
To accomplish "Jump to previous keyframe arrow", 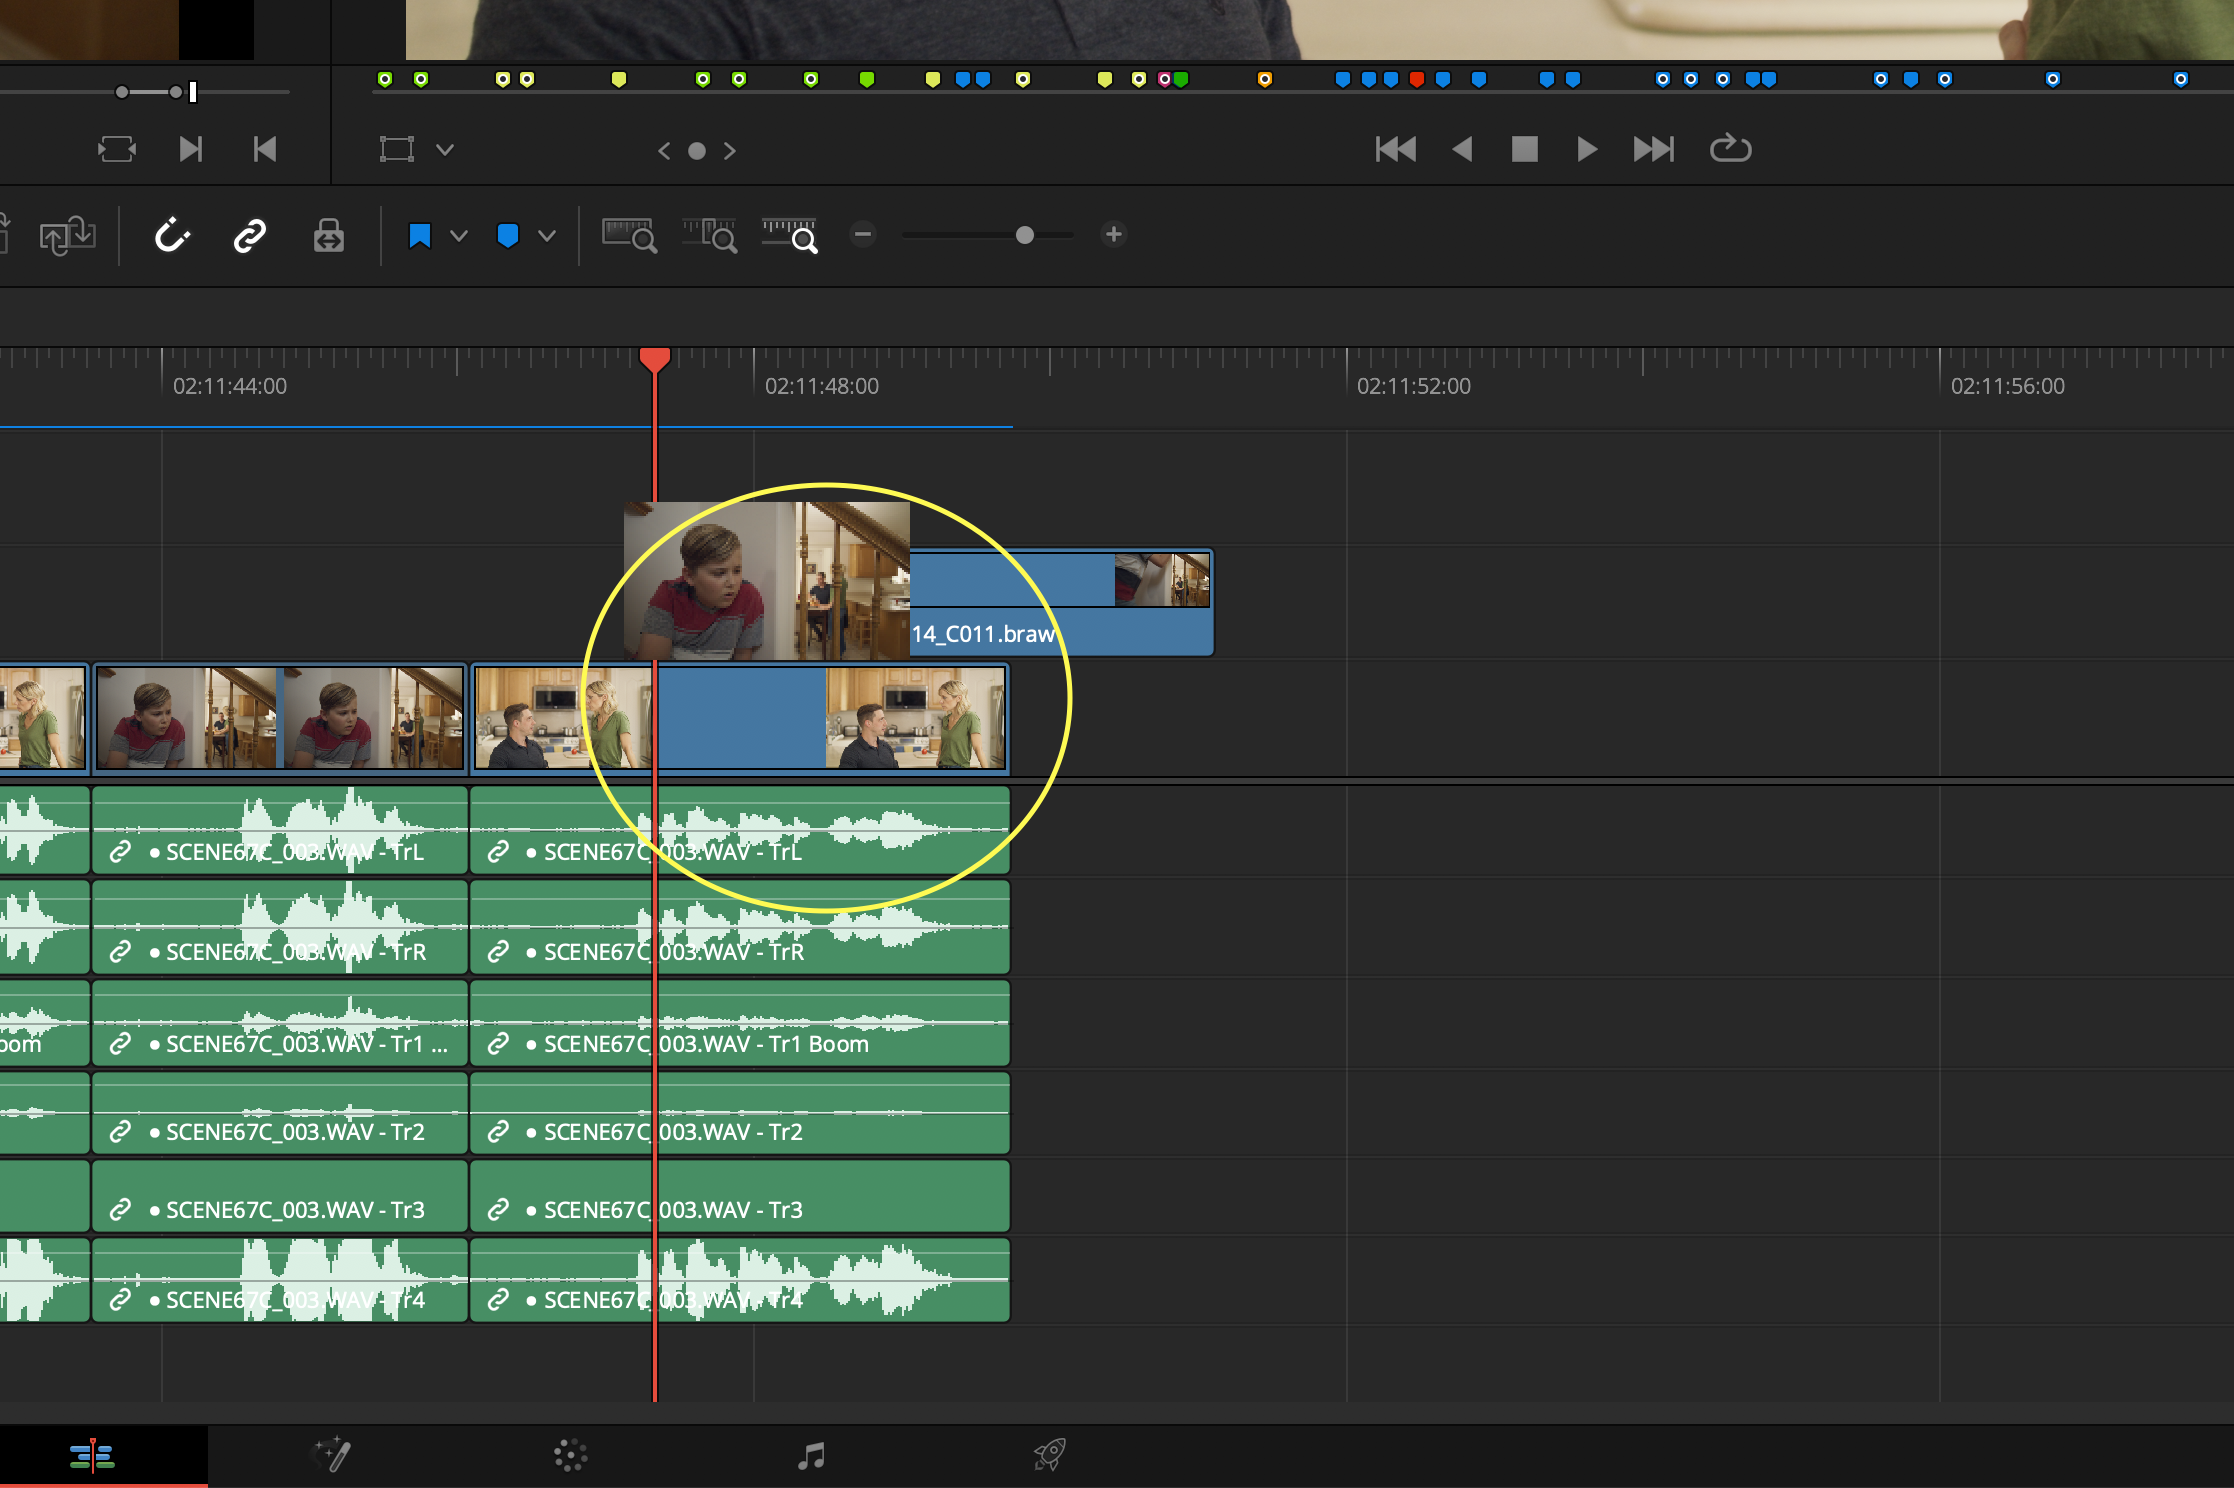I will (x=664, y=151).
